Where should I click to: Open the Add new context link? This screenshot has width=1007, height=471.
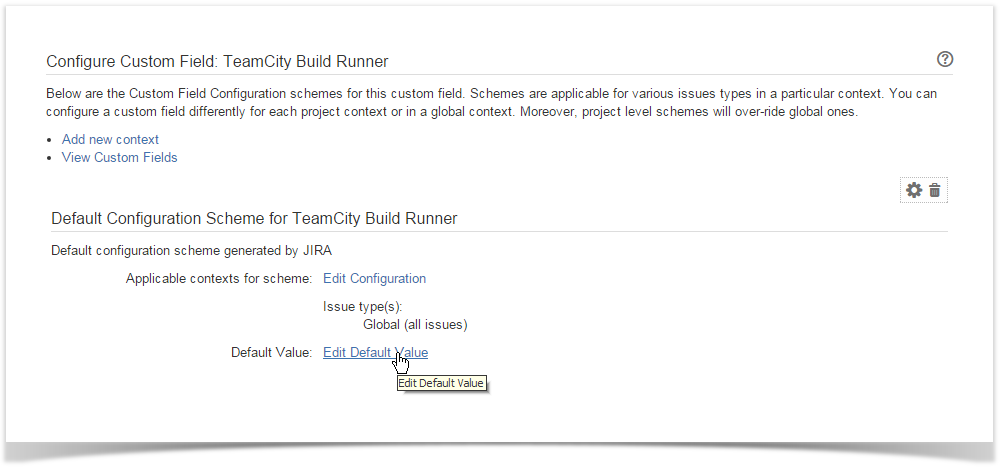point(110,139)
